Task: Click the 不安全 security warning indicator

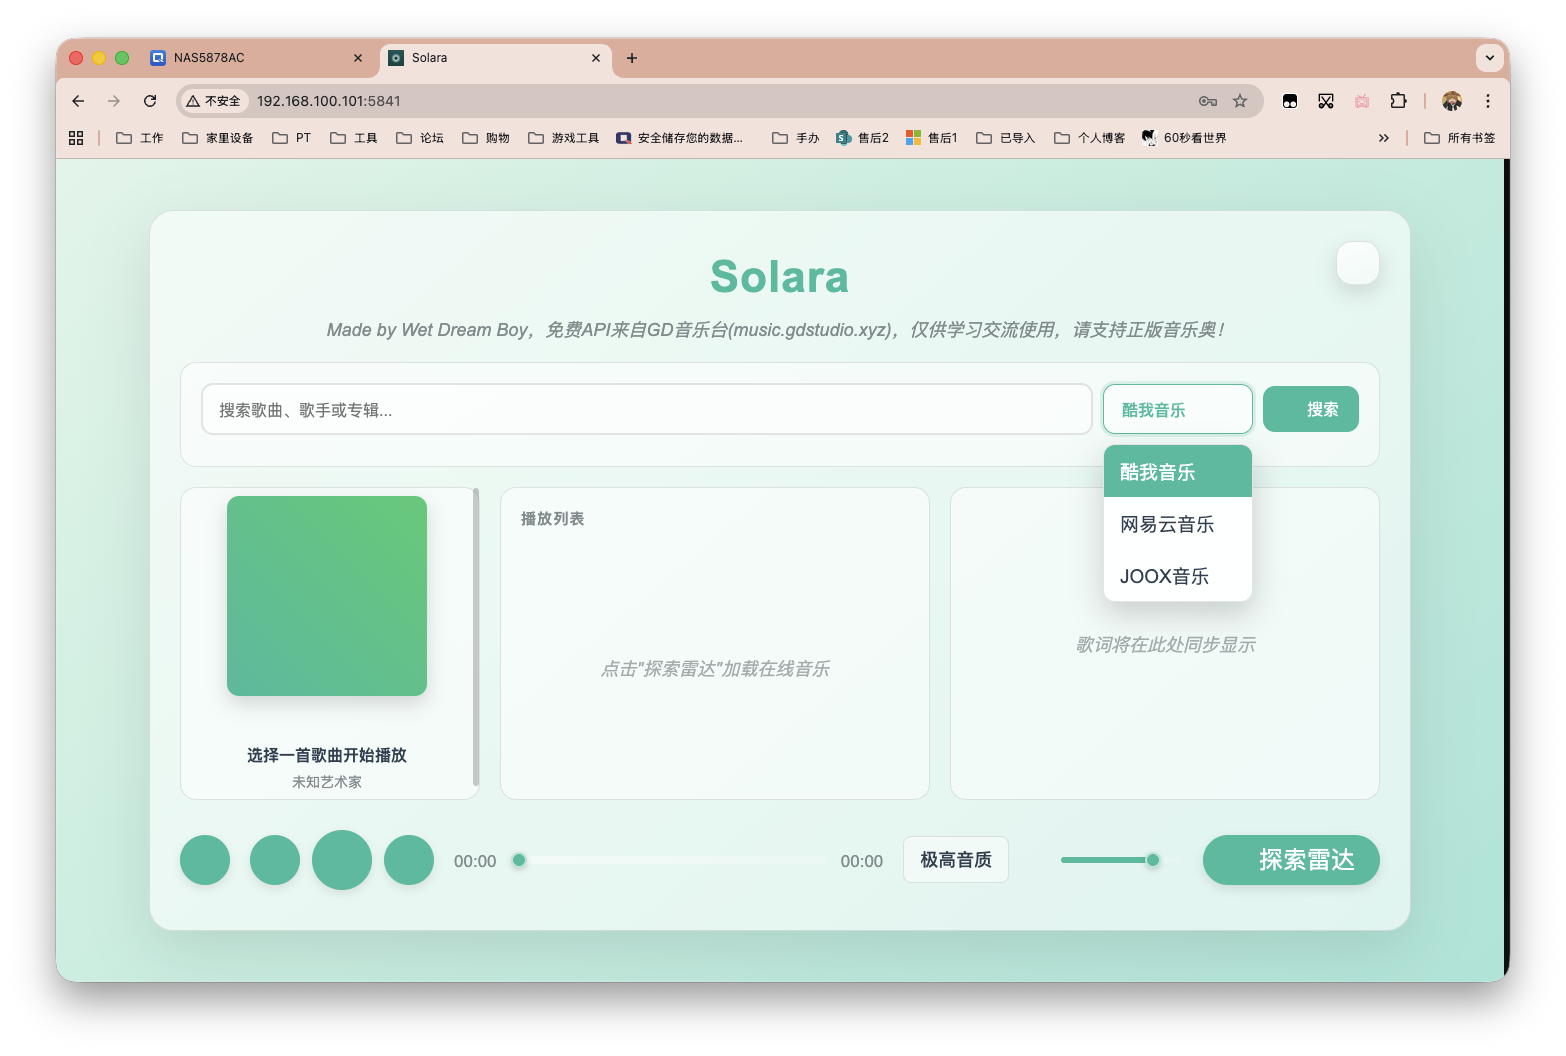Action: click(x=213, y=101)
